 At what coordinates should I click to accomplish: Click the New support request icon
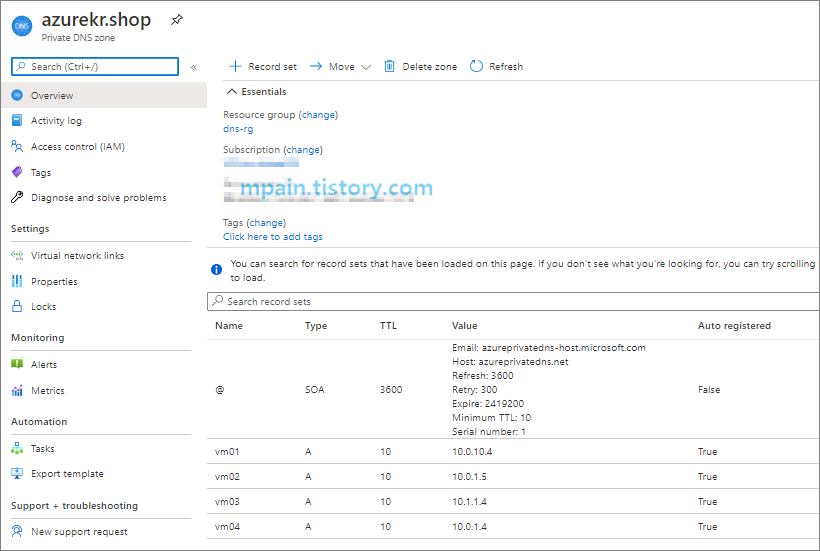(17, 531)
